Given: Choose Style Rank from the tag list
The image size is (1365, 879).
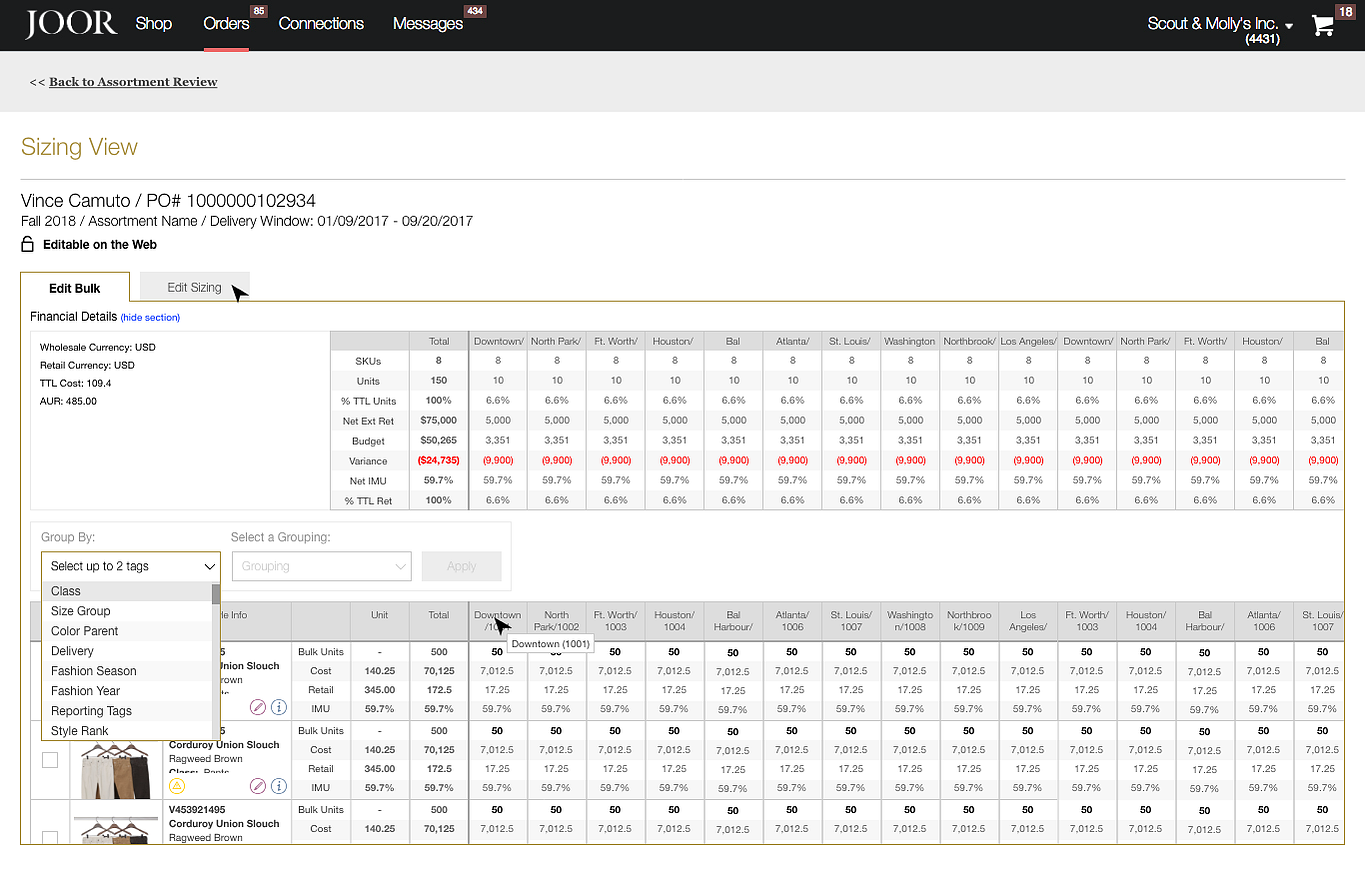Looking at the screenshot, I should pyautogui.click(x=127, y=731).
